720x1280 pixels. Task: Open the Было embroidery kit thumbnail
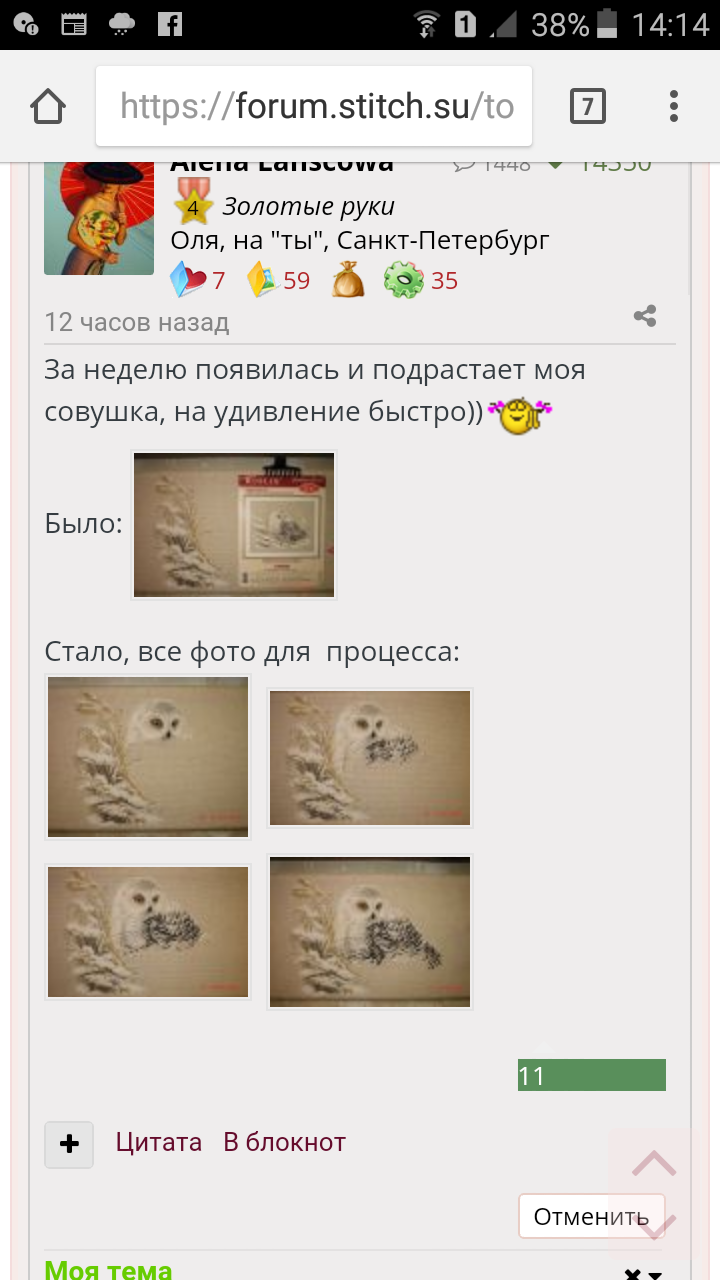(x=234, y=525)
